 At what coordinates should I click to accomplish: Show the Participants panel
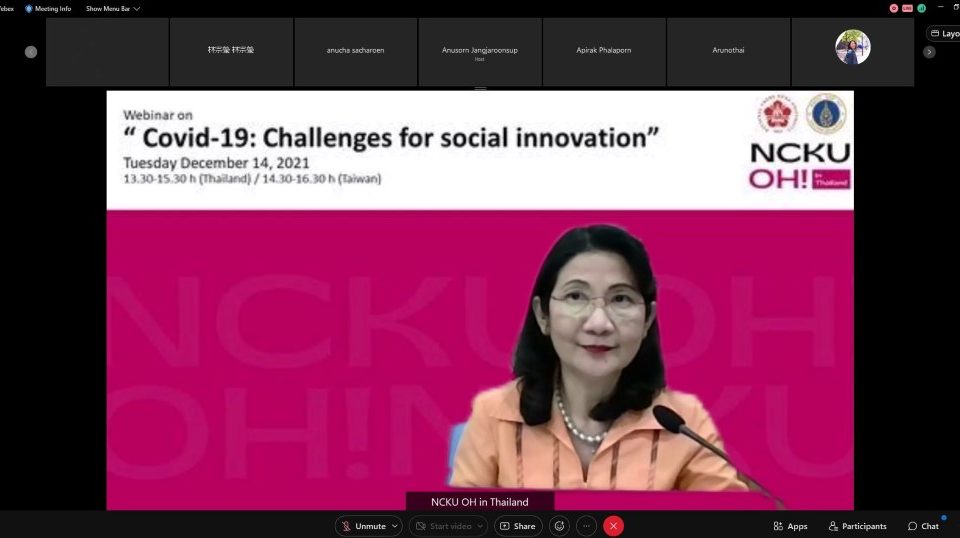[857, 526]
